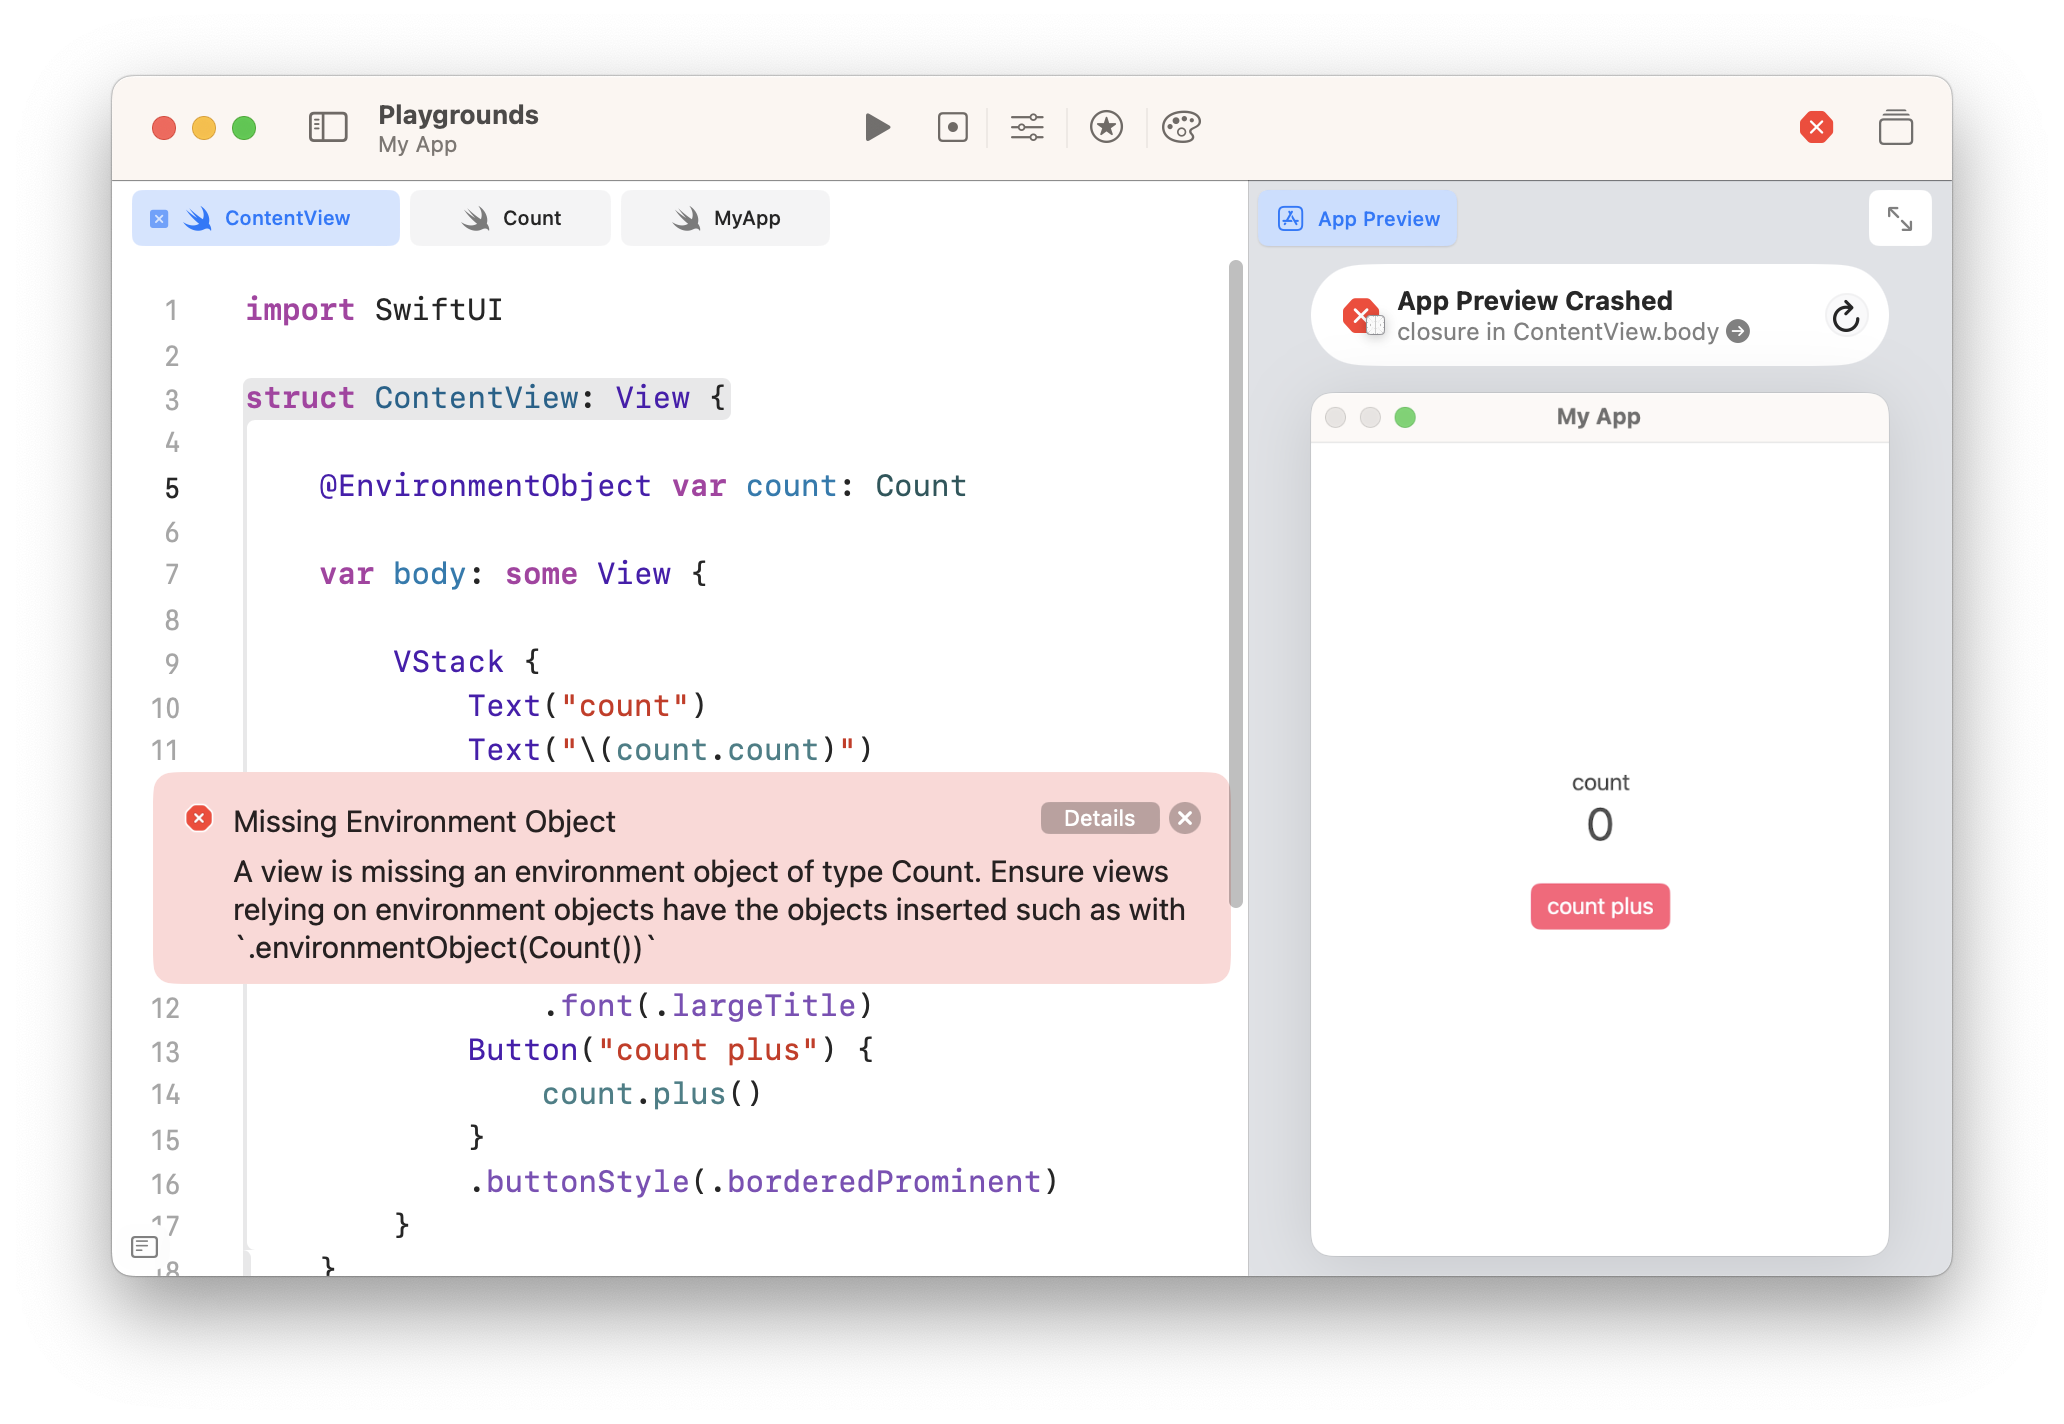Toggle the preview pane icon at top right
Image resolution: width=2064 pixels, height=1424 pixels.
pos(1895,128)
